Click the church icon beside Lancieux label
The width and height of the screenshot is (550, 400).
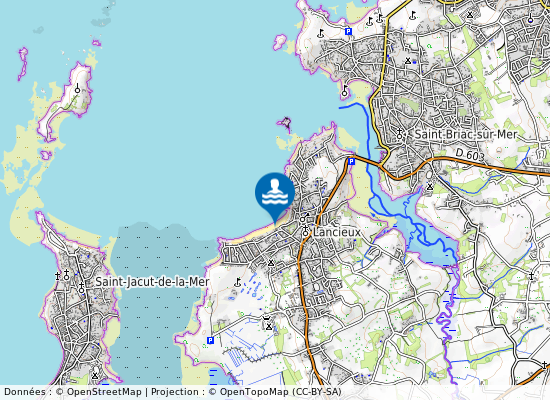tap(306, 231)
